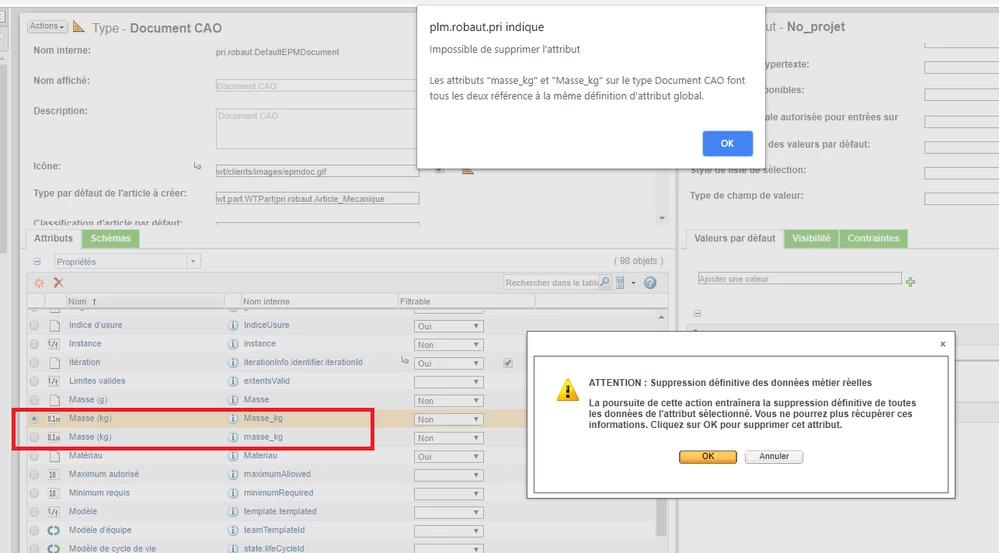Open Filtrable dropdown for Instance

[449, 345]
